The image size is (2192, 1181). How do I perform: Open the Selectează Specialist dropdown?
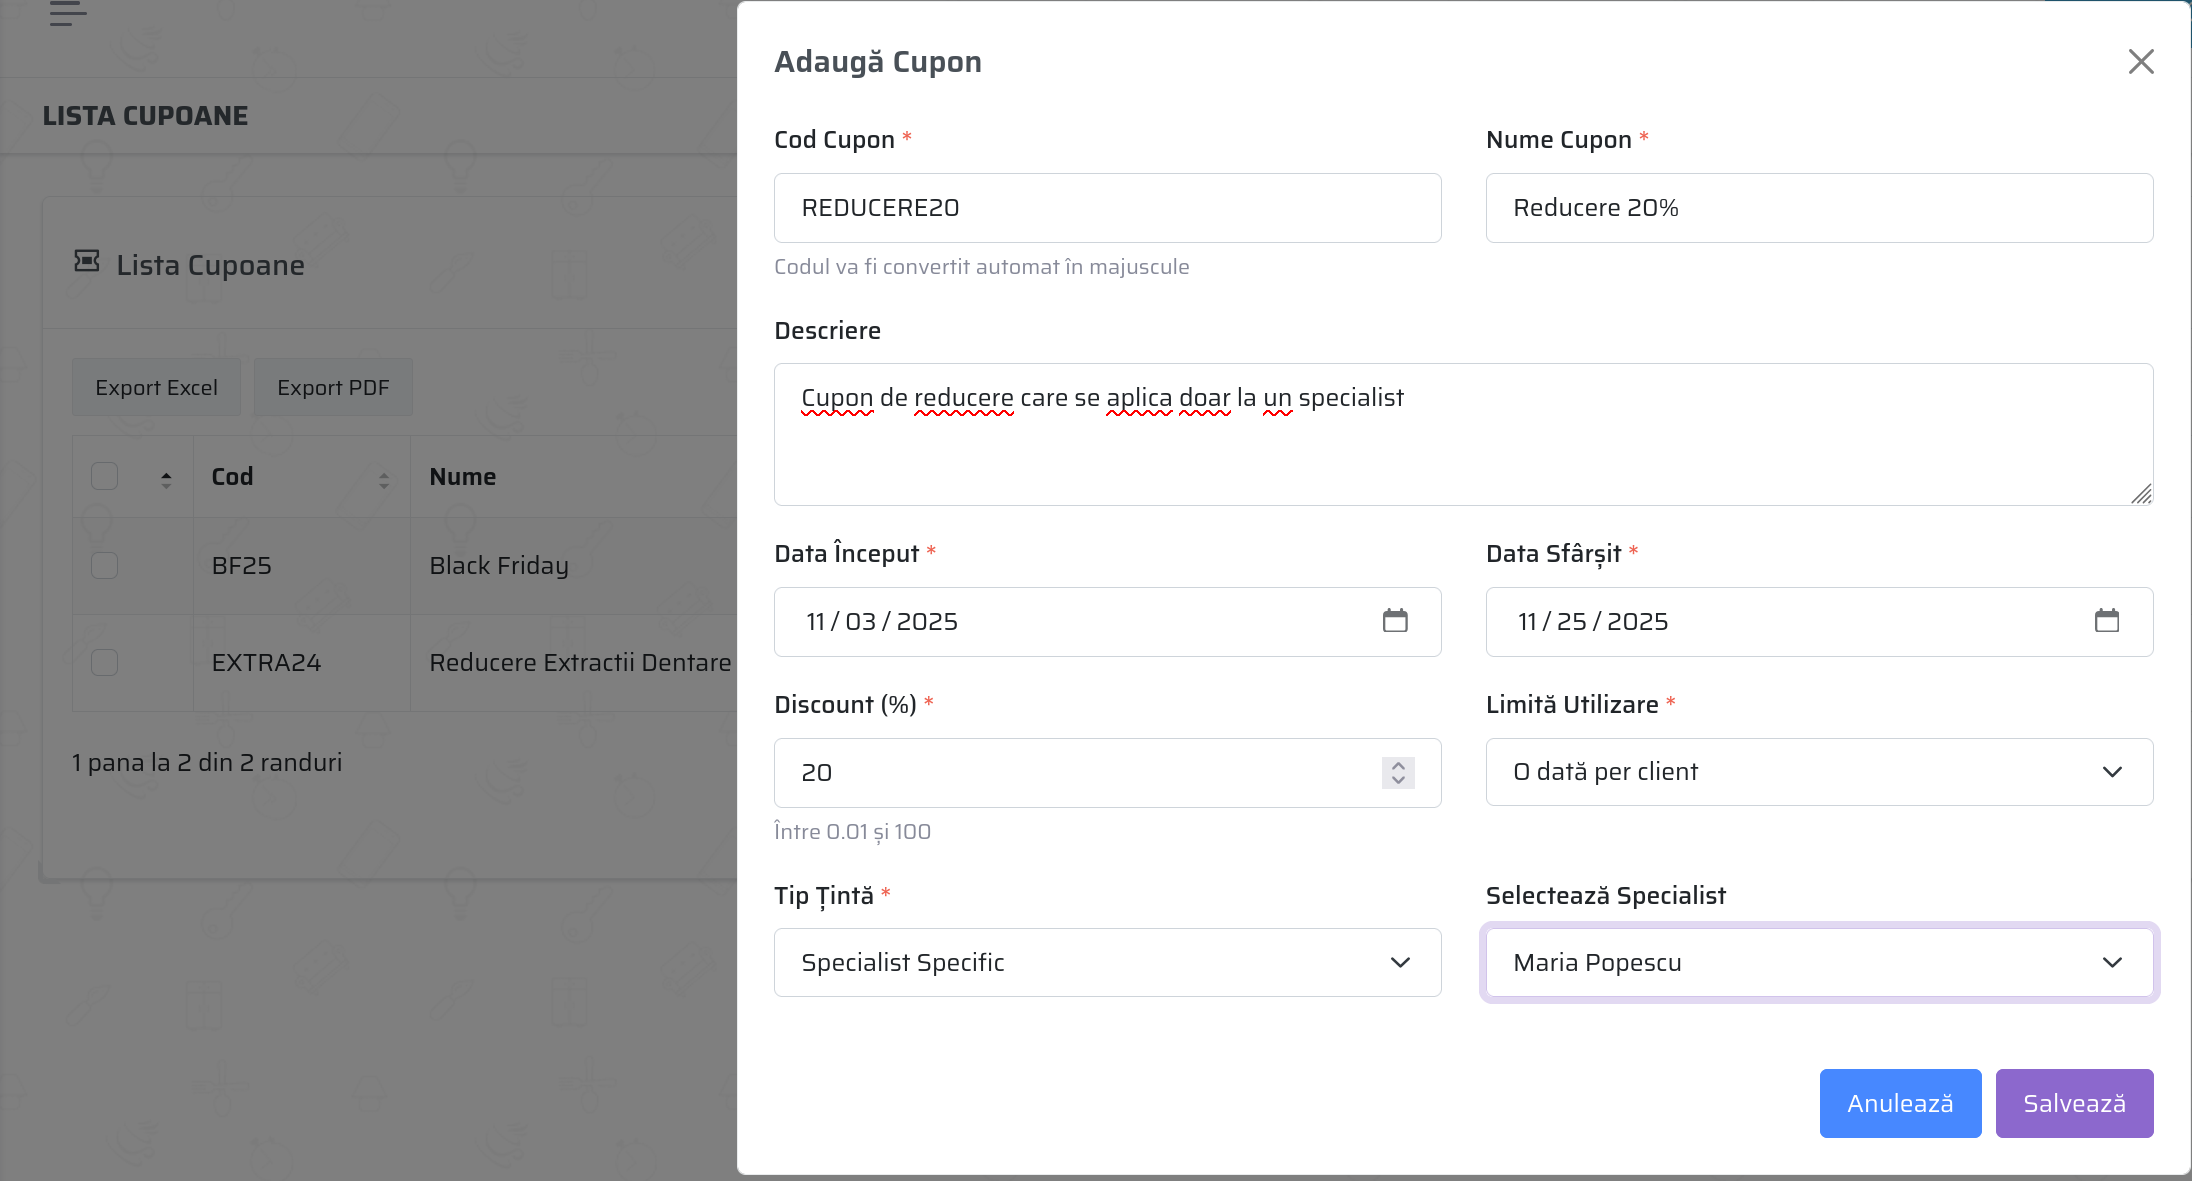pos(1818,963)
